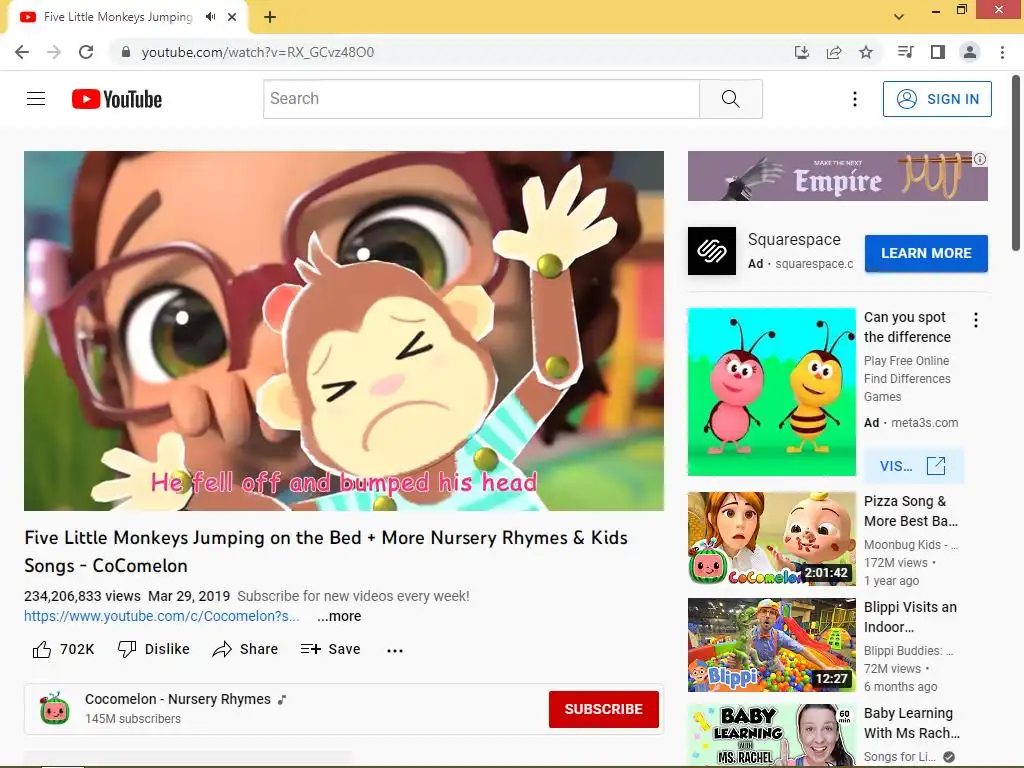Click Pizza Song & More Best Ba... title
Viewport: 1024px width, 768px height.
(x=911, y=511)
